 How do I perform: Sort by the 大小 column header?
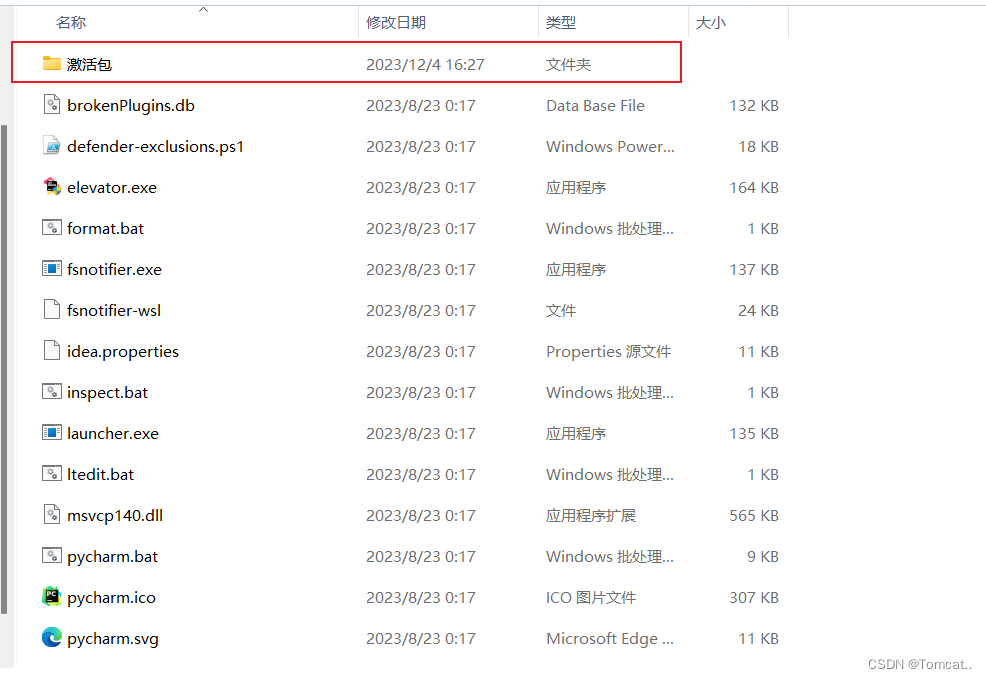pyautogui.click(x=711, y=23)
